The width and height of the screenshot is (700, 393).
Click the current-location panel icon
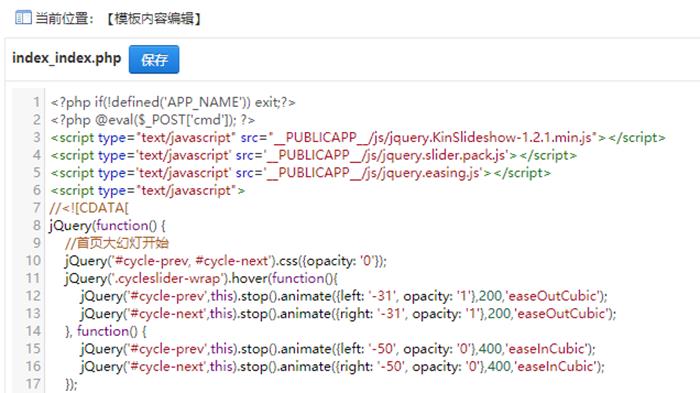tap(23, 18)
